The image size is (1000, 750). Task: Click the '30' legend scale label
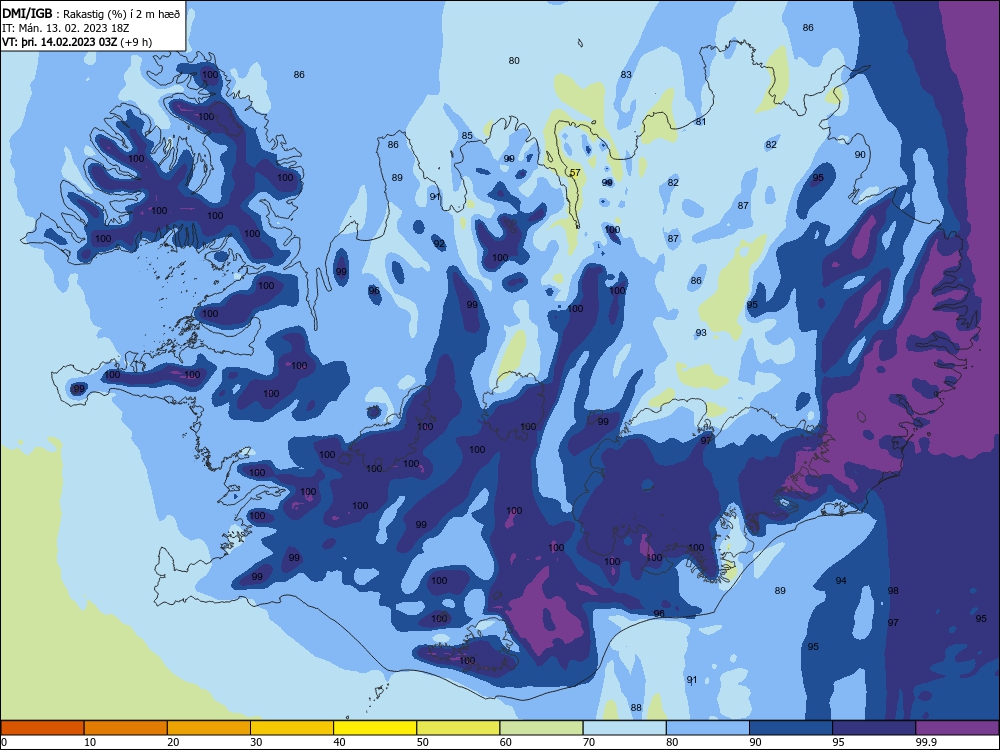point(256,742)
